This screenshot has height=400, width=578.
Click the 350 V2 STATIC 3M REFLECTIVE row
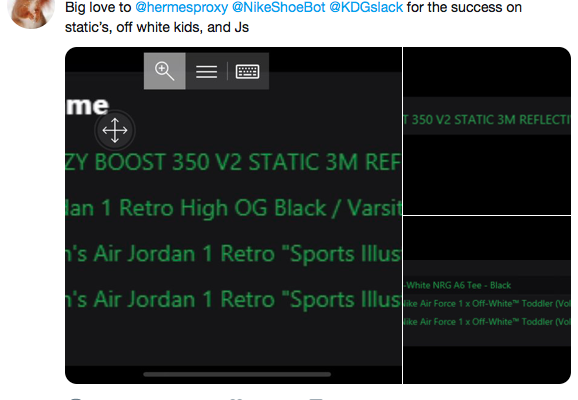coord(487,119)
